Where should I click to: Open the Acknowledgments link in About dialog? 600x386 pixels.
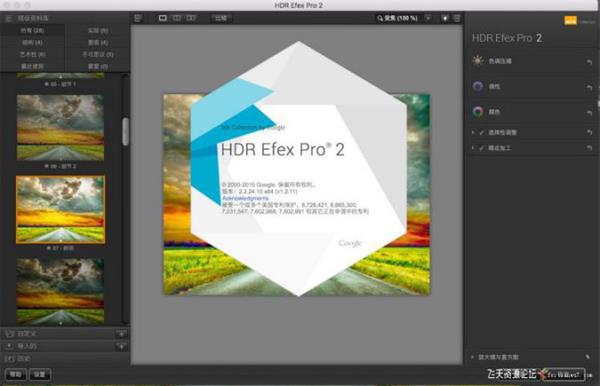(245, 198)
